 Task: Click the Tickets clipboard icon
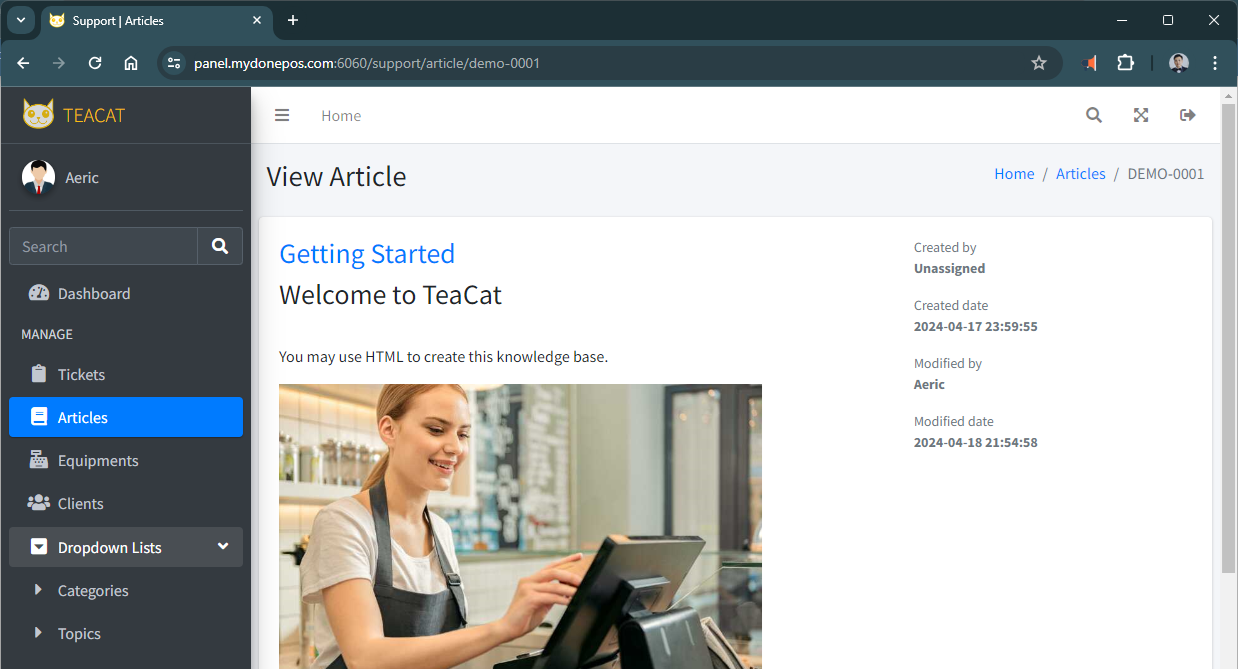click(39, 374)
